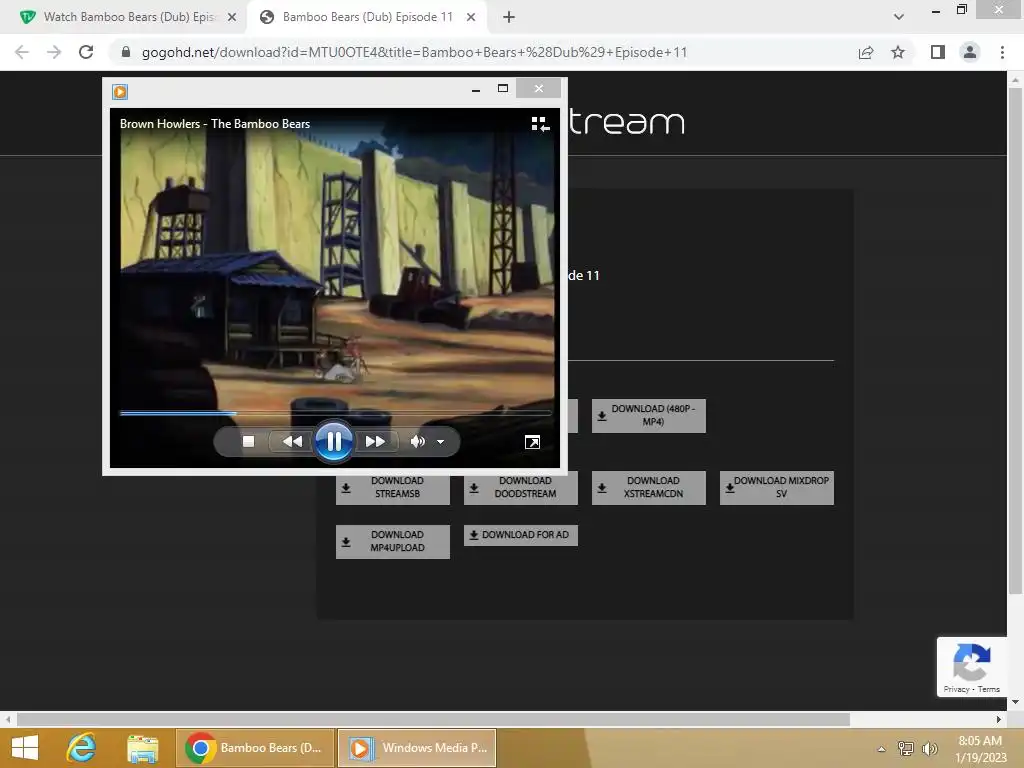Stop playback in Windows Media Player
The width and height of the screenshot is (1024, 768).
pyautogui.click(x=248, y=441)
